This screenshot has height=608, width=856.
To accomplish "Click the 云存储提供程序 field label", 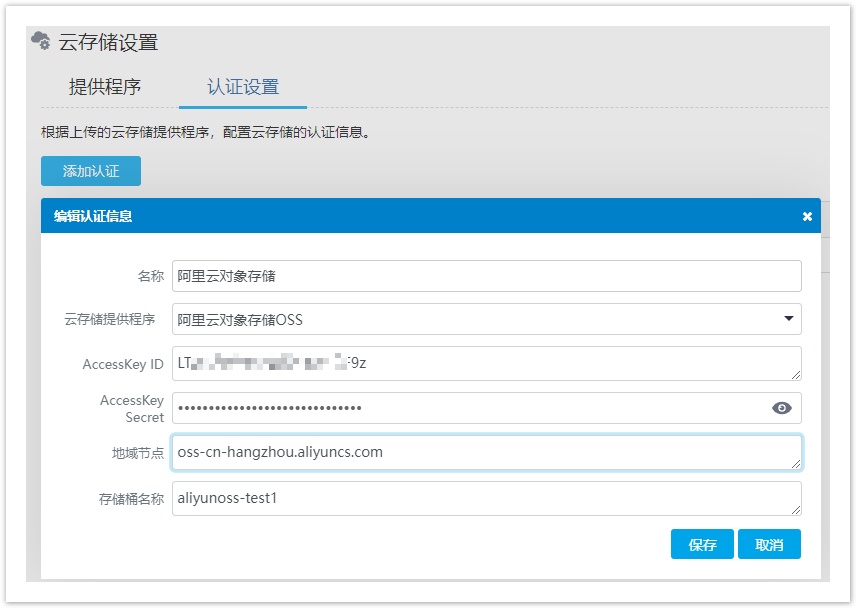I will point(110,319).
